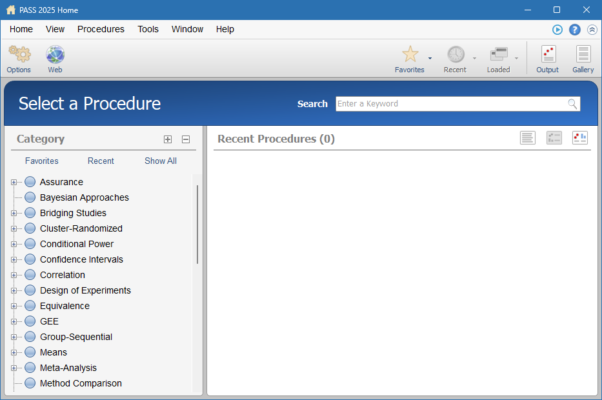Viewport: 602px width, 400px height.
Task: Open the Procedures menu
Action: point(100,30)
